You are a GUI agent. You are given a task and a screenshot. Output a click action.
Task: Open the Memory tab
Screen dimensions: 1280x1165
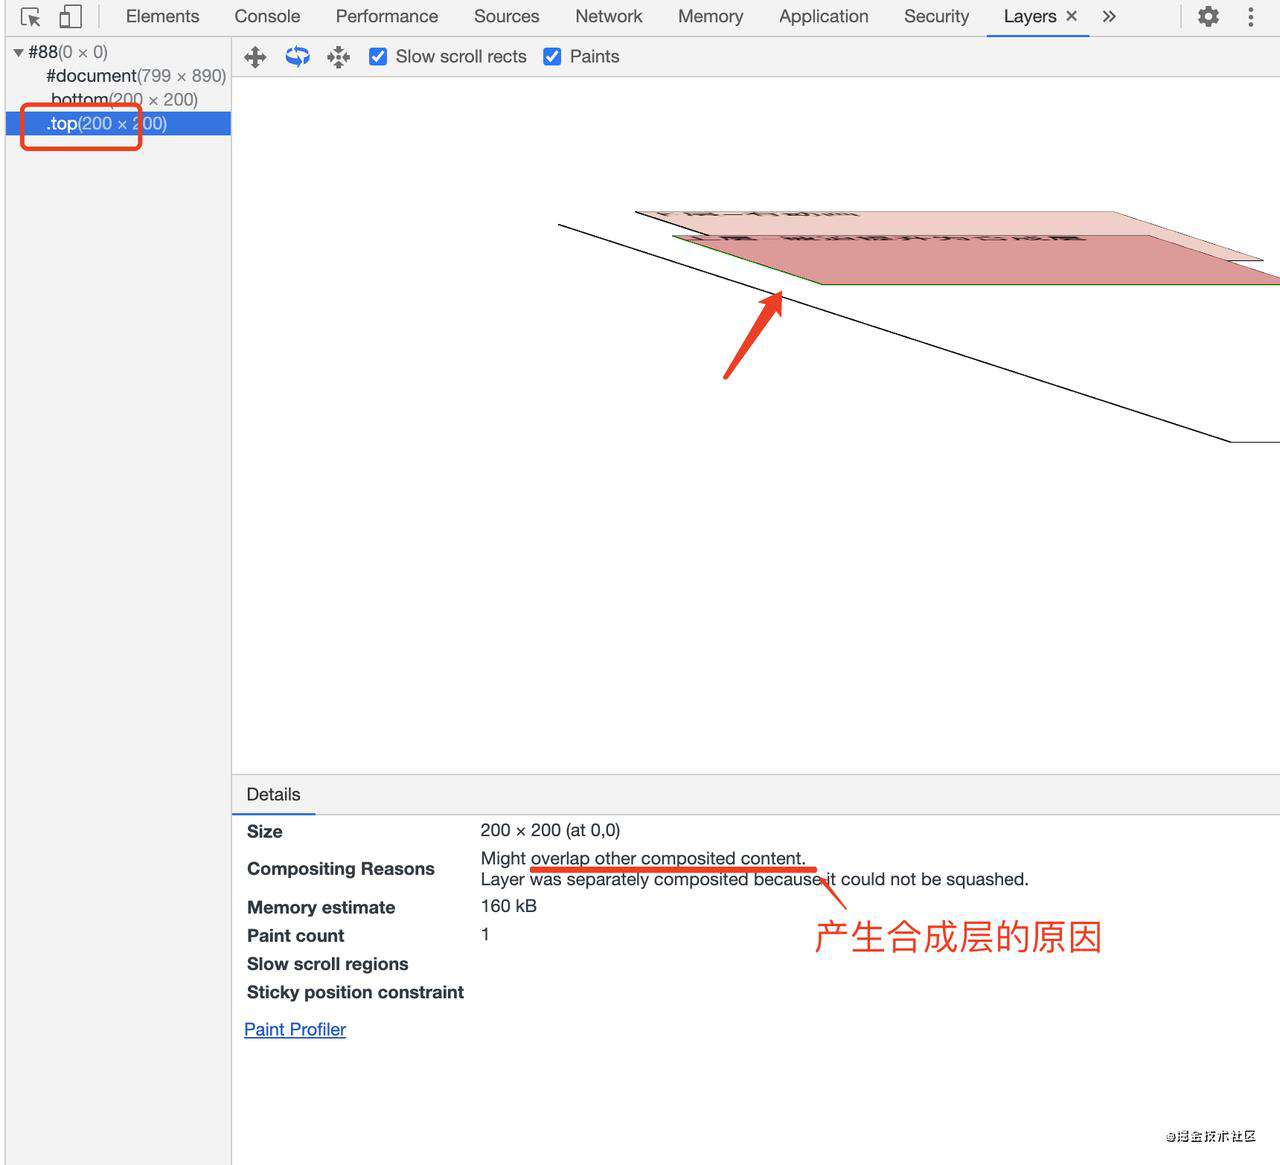pos(710,16)
